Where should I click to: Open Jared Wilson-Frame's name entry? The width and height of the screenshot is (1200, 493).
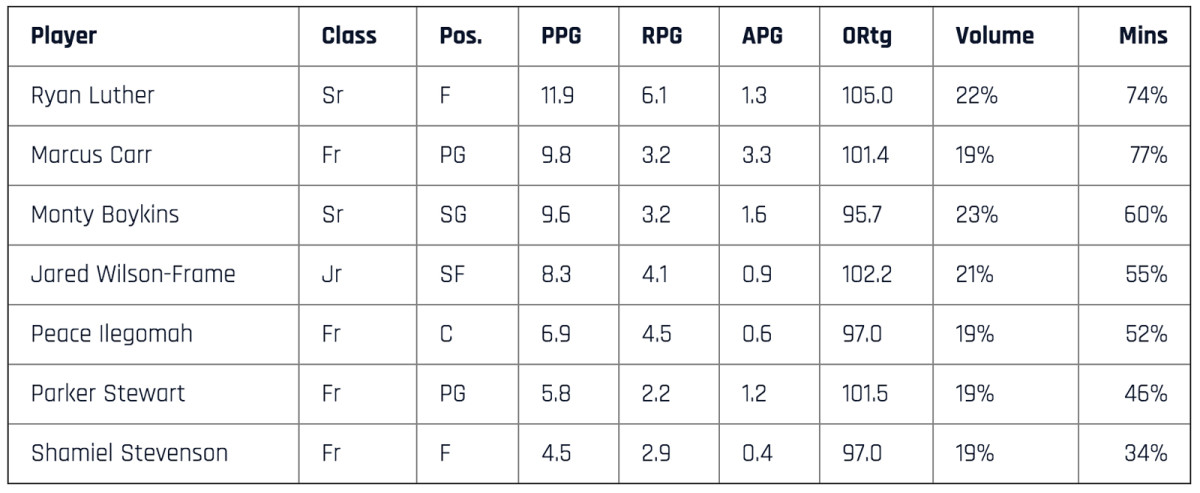click(133, 274)
